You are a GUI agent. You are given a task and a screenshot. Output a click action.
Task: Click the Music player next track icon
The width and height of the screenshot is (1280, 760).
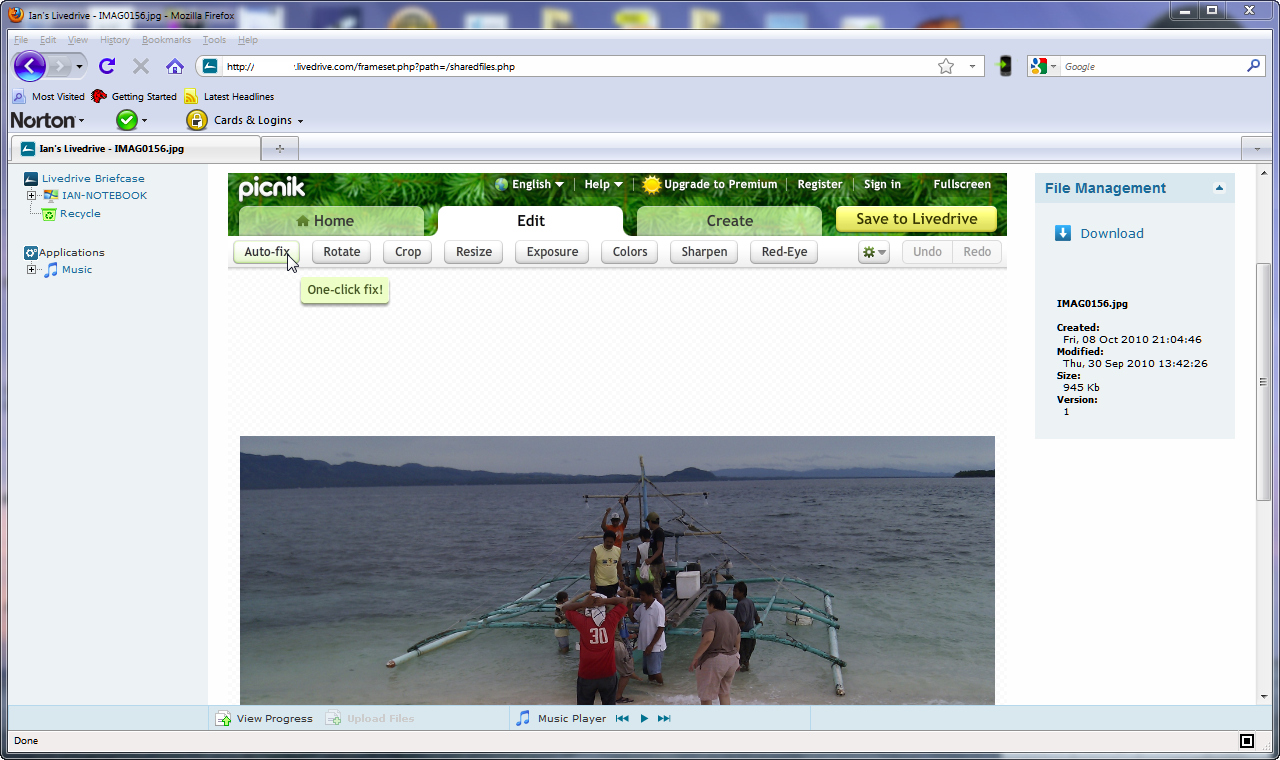[x=664, y=718]
